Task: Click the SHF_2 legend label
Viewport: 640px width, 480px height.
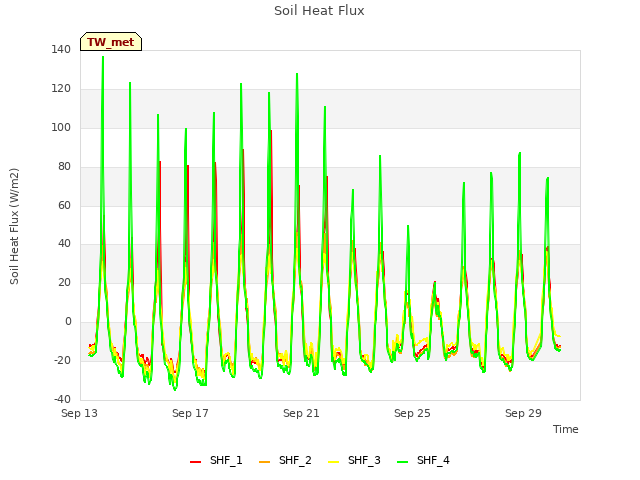Action: [x=295, y=460]
